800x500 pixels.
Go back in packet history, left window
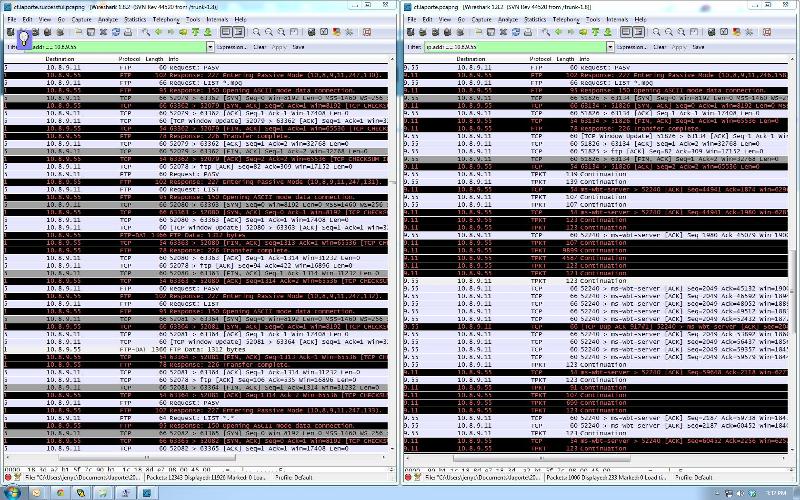pyautogui.click(x=158, y=32)
